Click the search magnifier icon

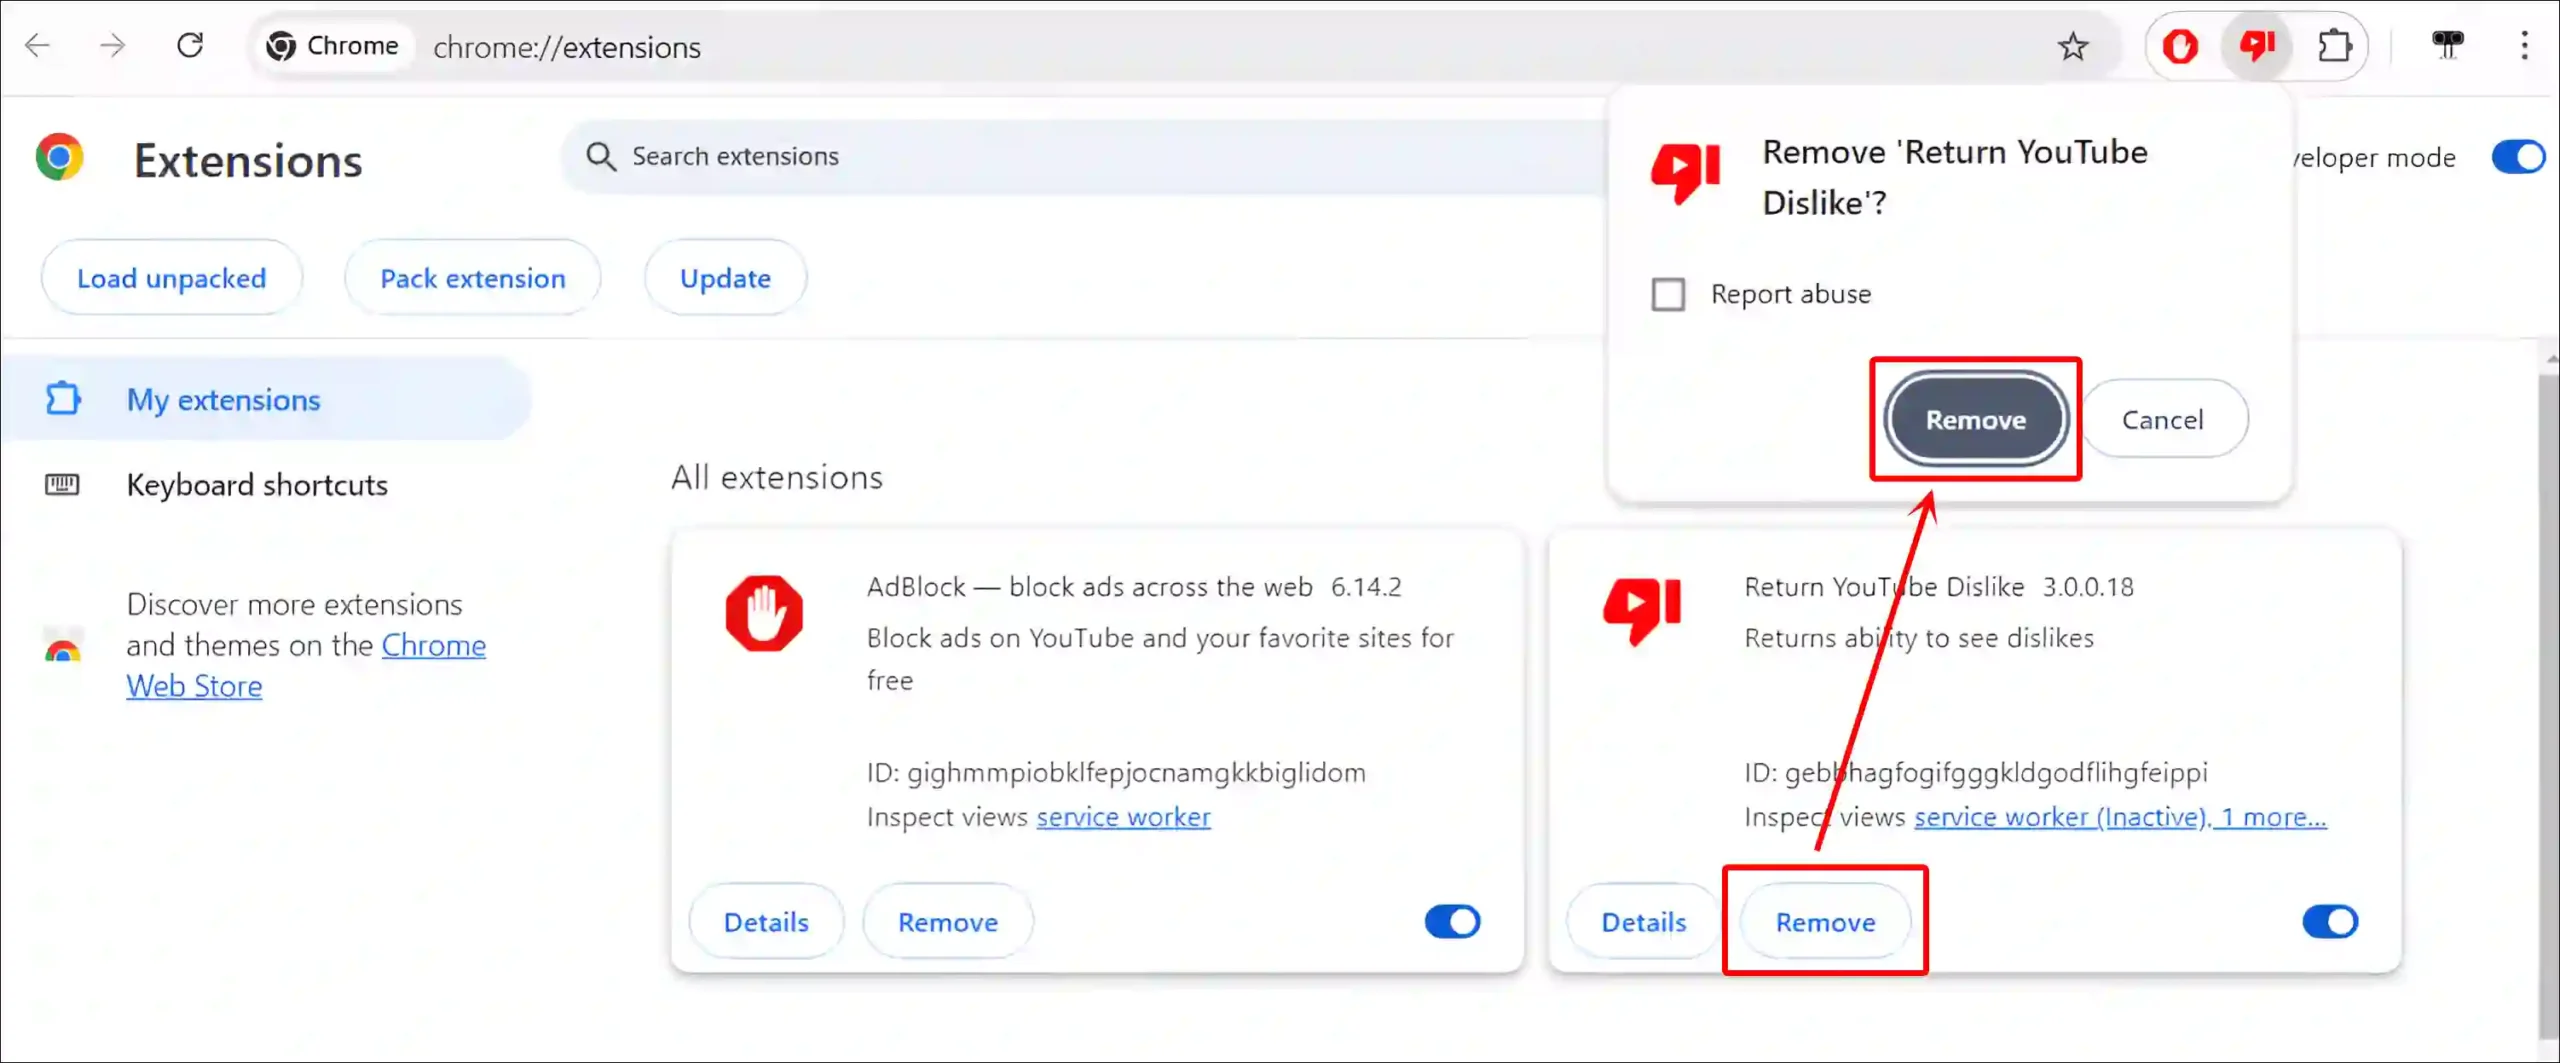point(600,157)
